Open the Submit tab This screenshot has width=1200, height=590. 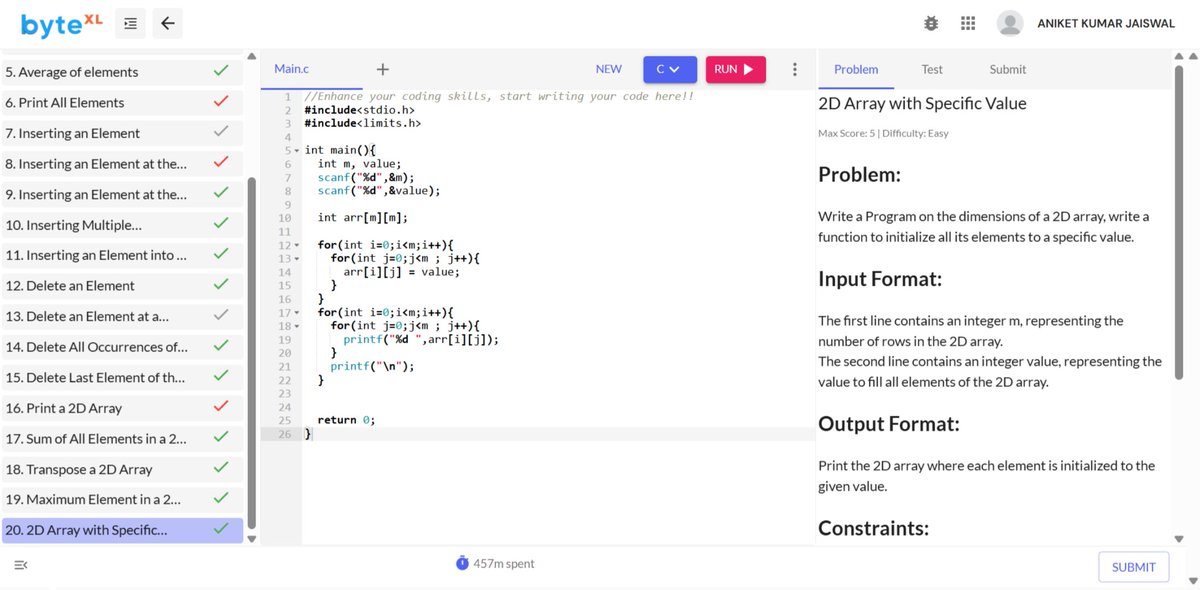1008,69
